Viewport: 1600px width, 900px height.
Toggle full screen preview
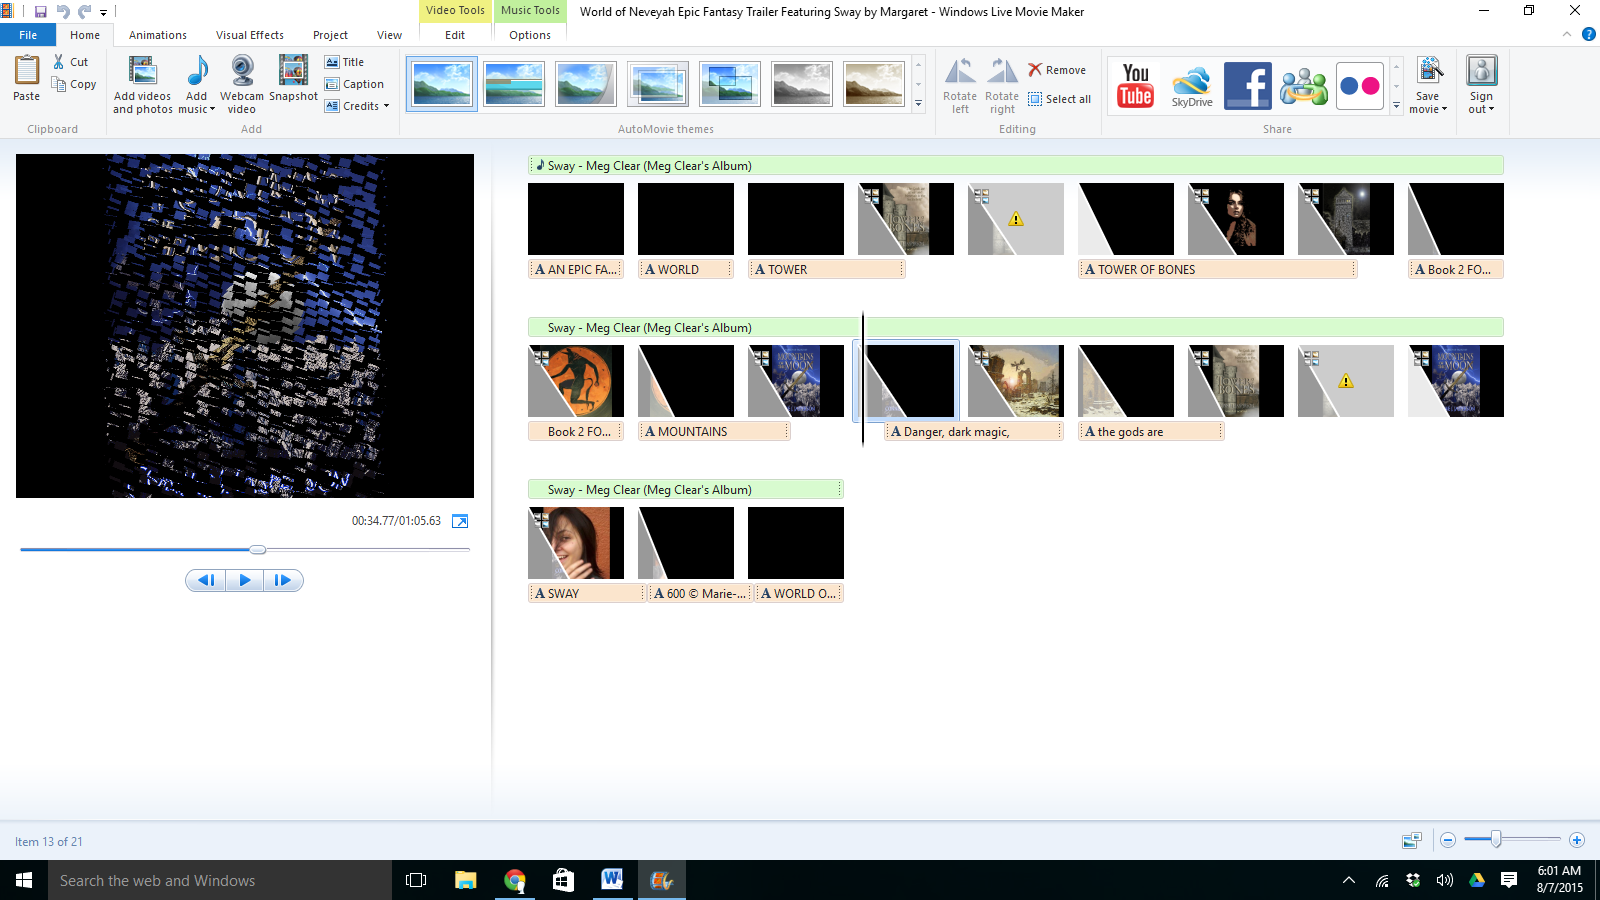[460, 521]
